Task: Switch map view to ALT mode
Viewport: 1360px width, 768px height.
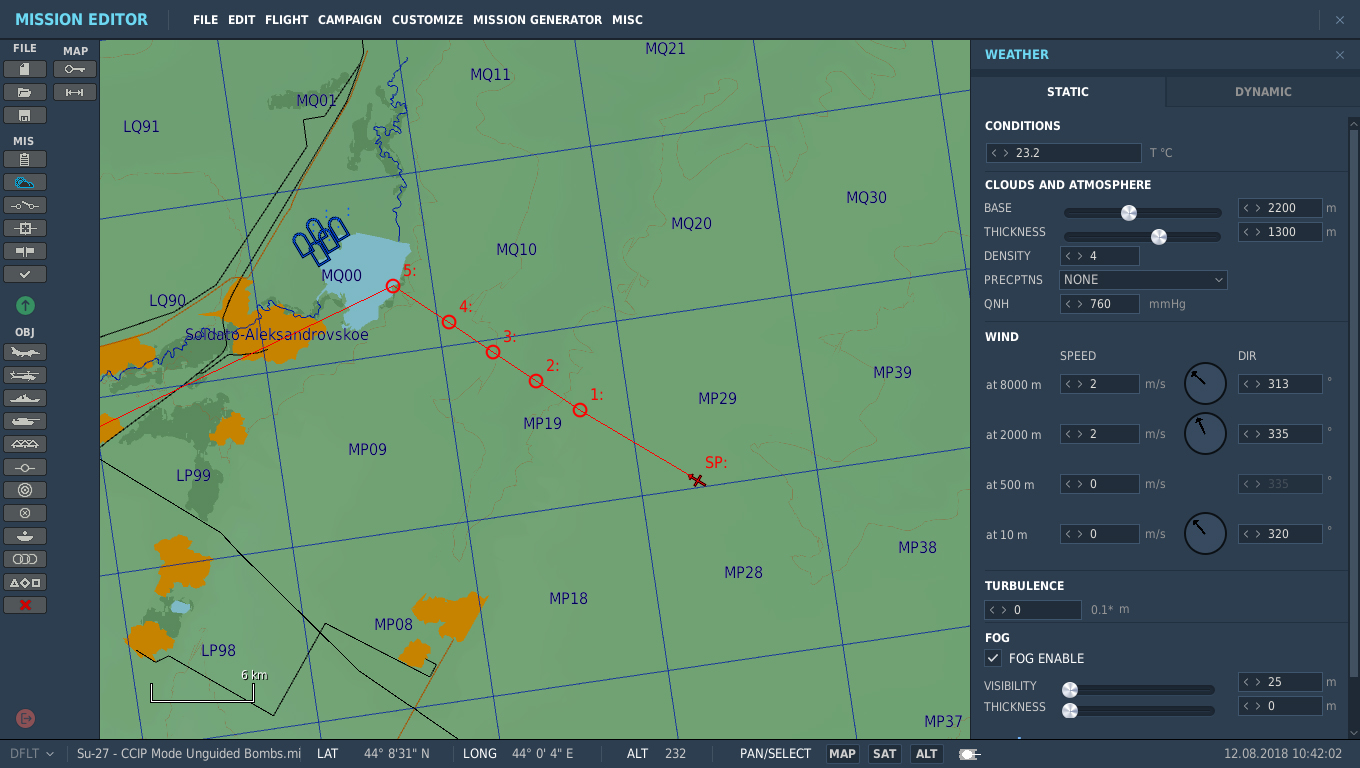Action: [x=927, y=754]
